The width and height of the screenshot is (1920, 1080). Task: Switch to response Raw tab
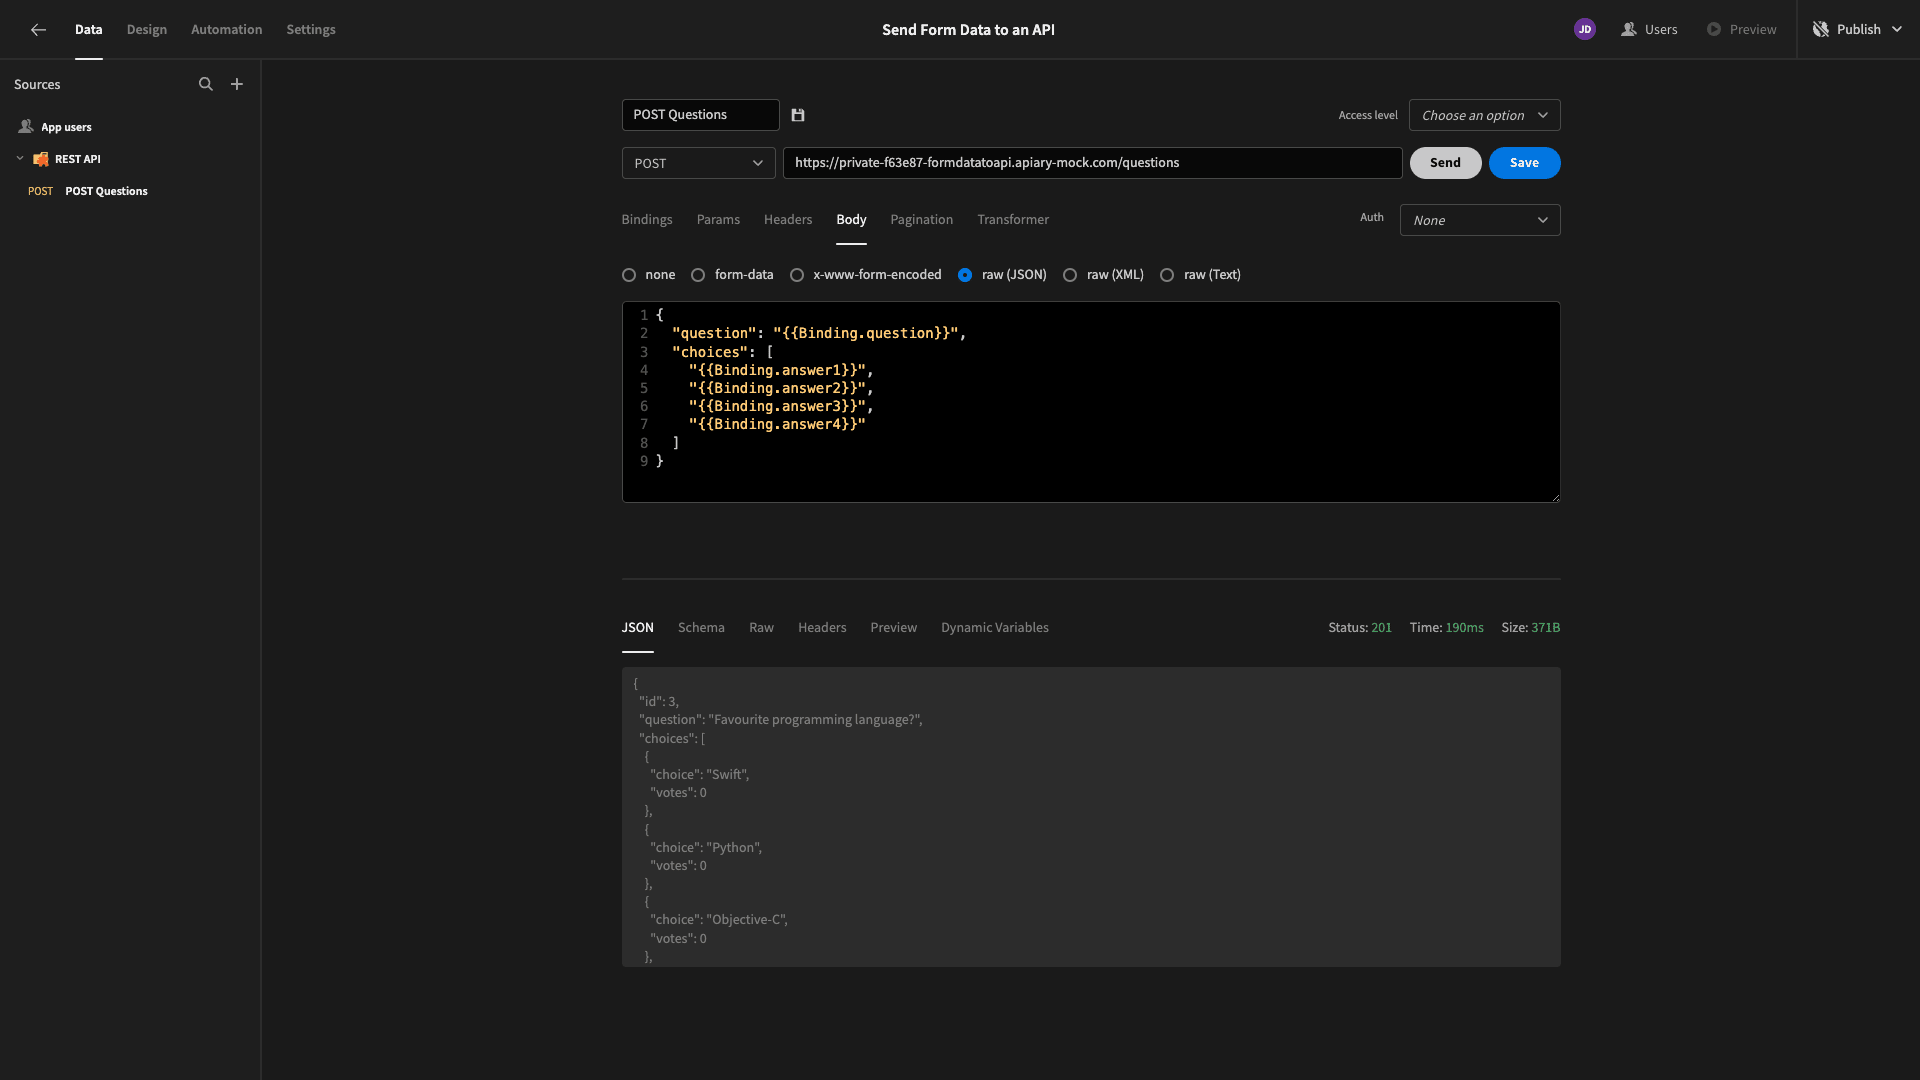(x=761, y=628)
